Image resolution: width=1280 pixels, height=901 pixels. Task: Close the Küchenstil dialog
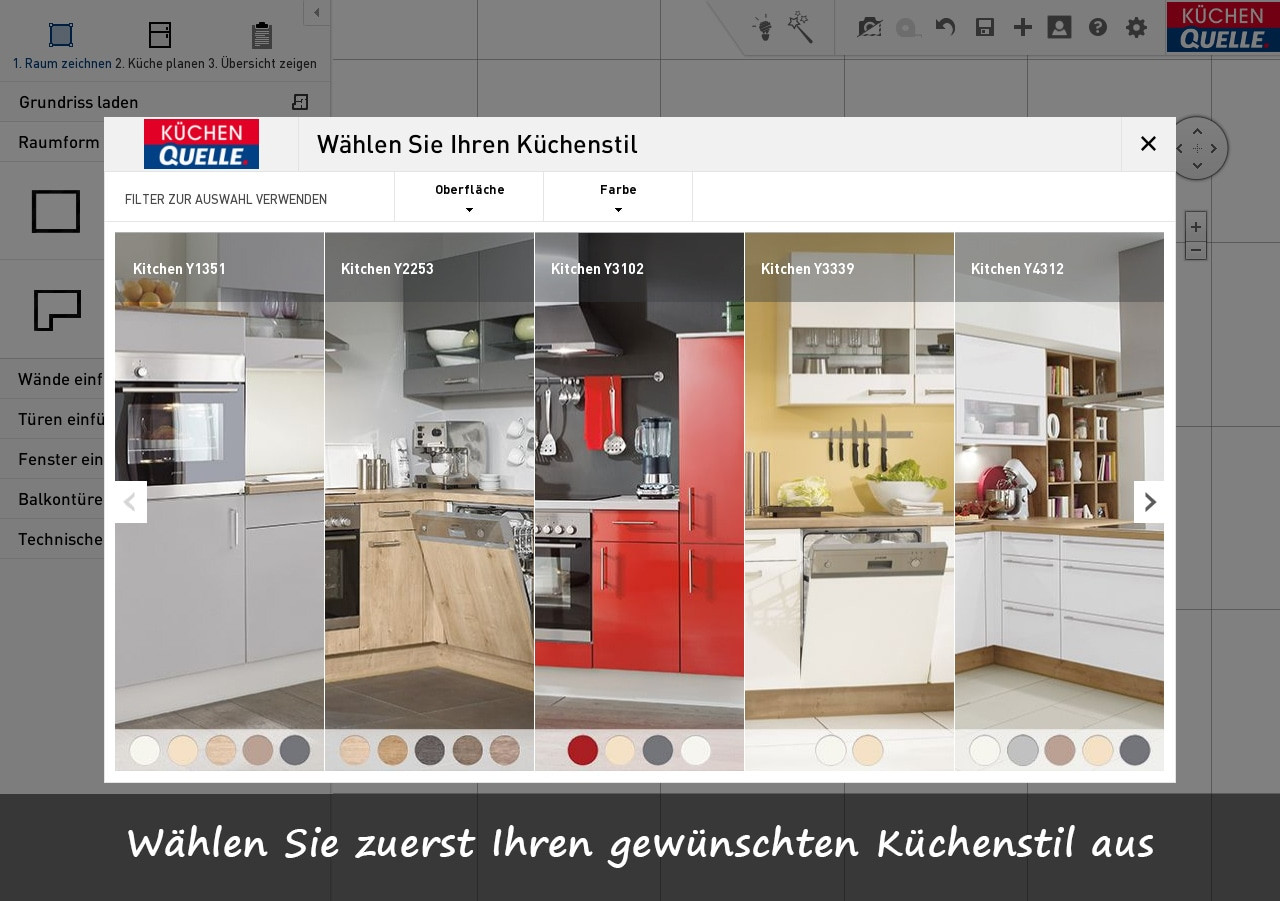pyautogui.click(x=1148, y=144)
